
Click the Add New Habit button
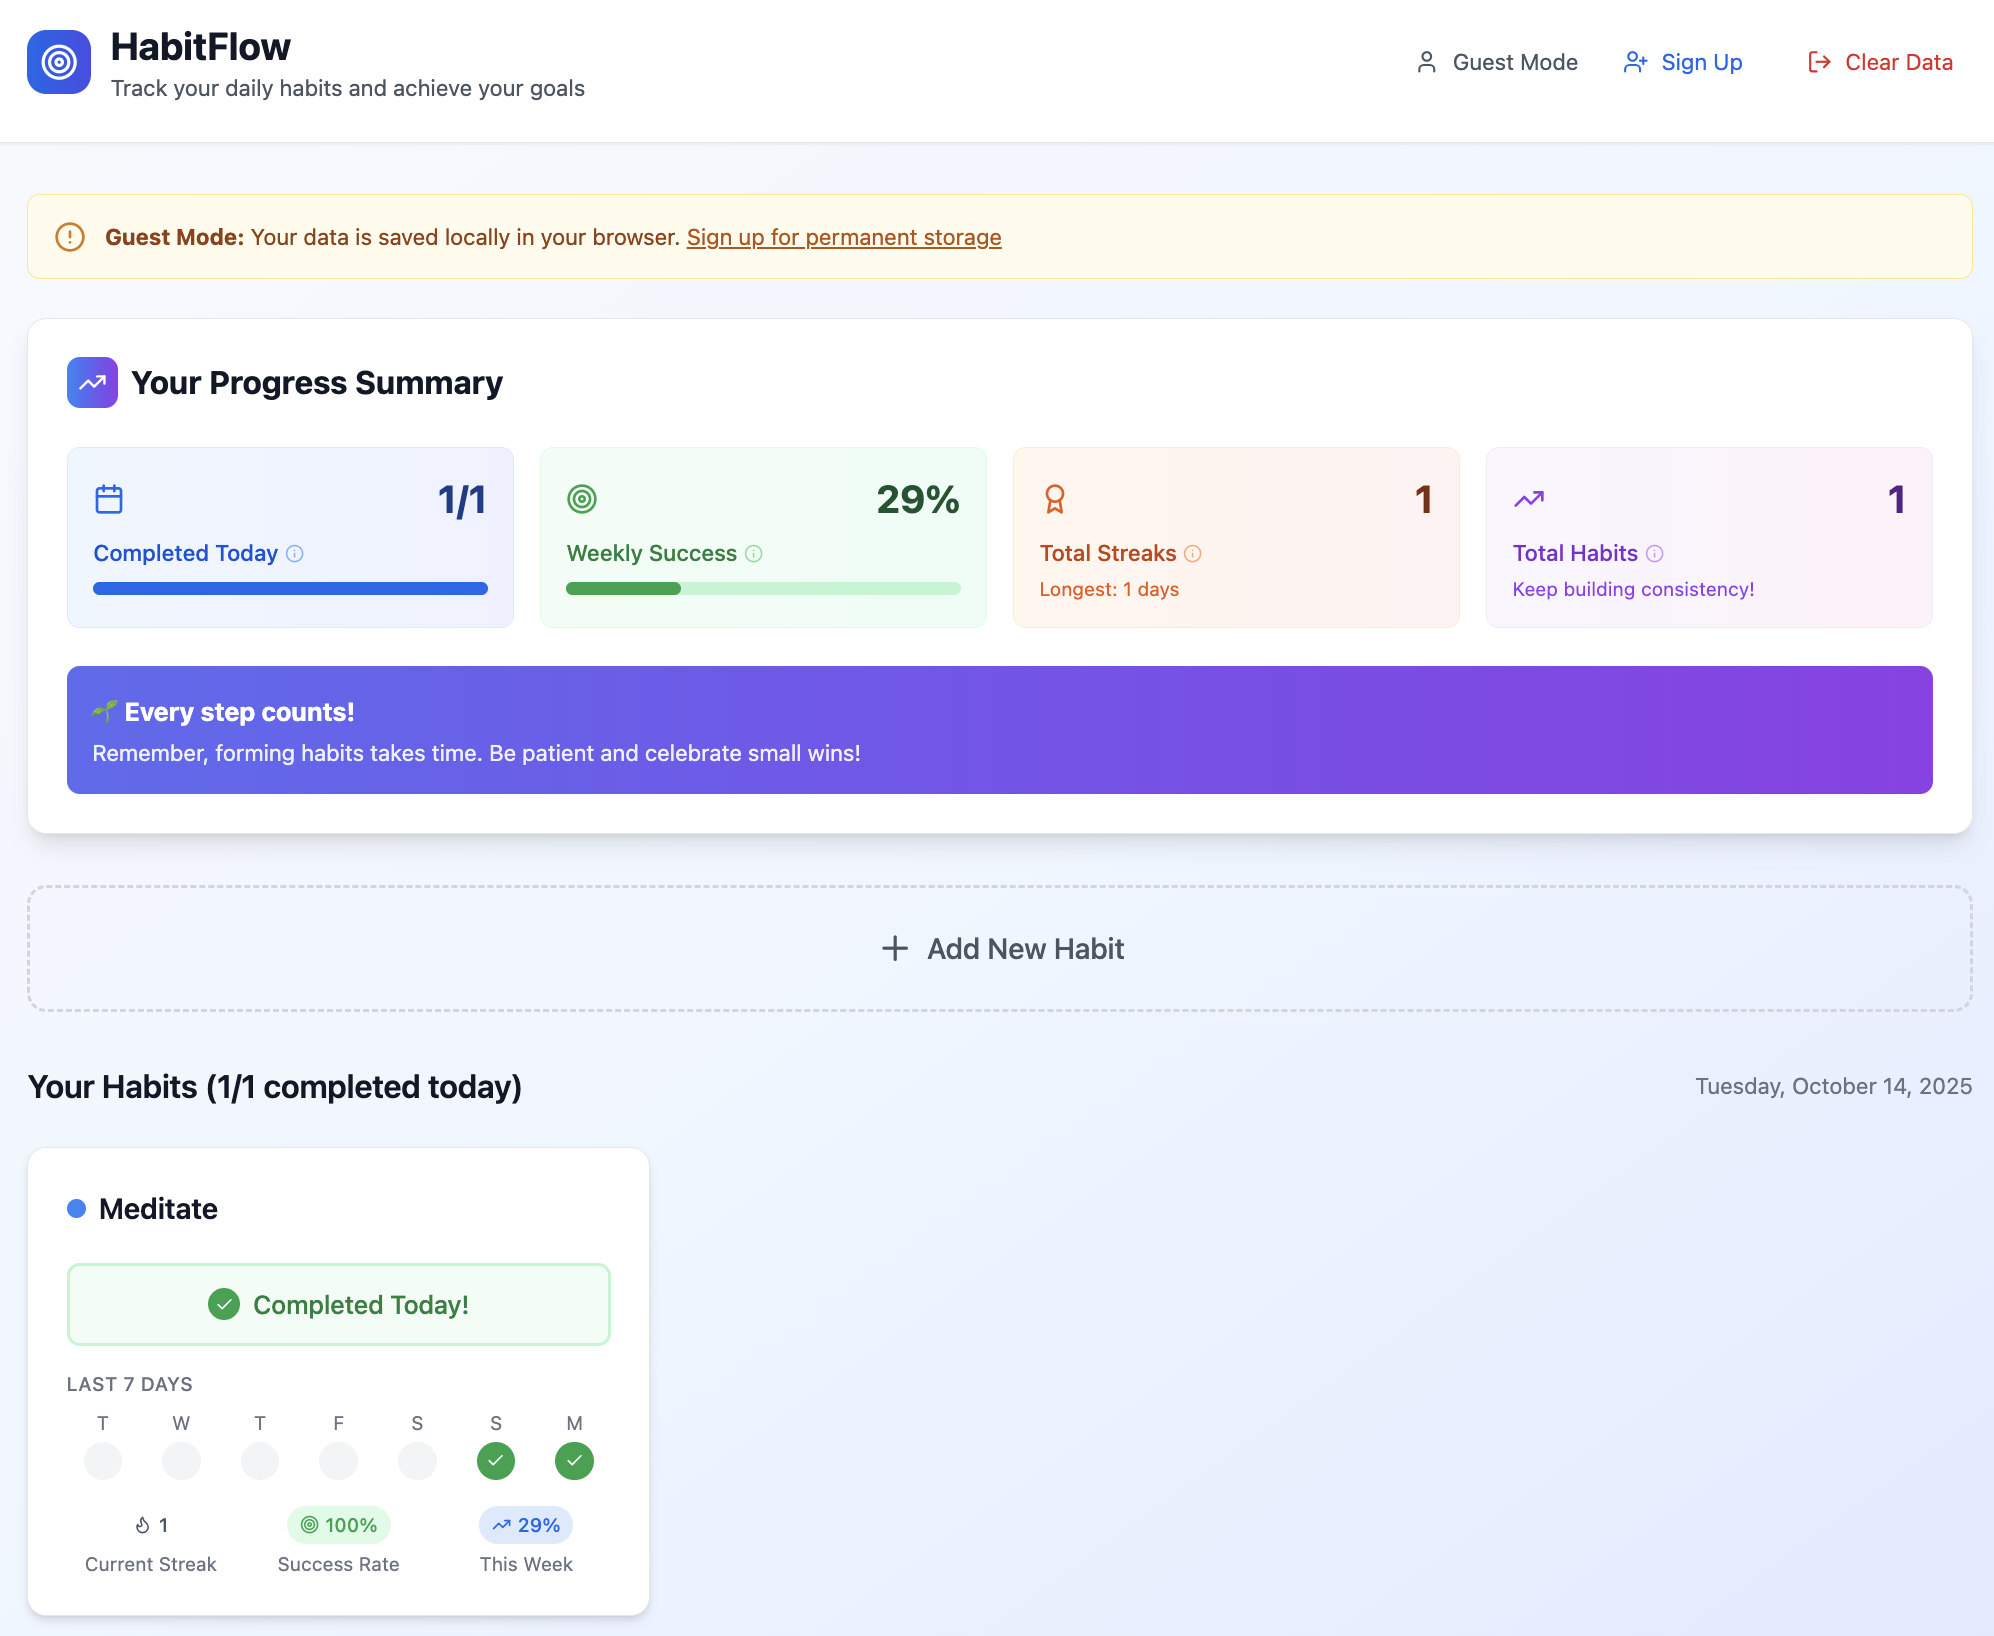pyautogui.click(x=1000, y=949)
